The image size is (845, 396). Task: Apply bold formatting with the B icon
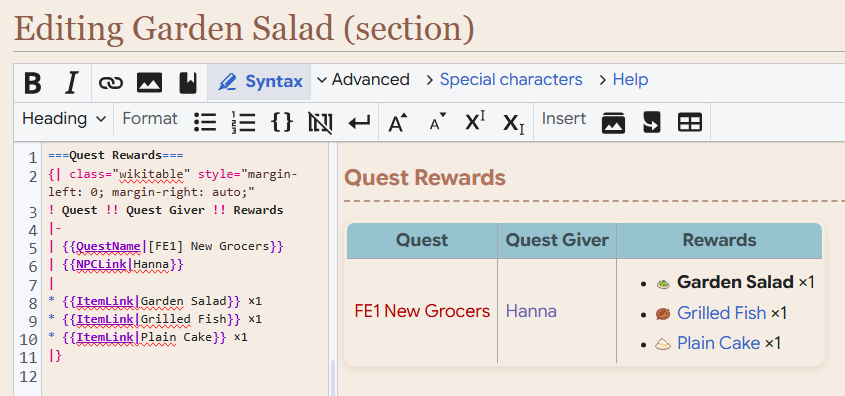tap(33, 82)
